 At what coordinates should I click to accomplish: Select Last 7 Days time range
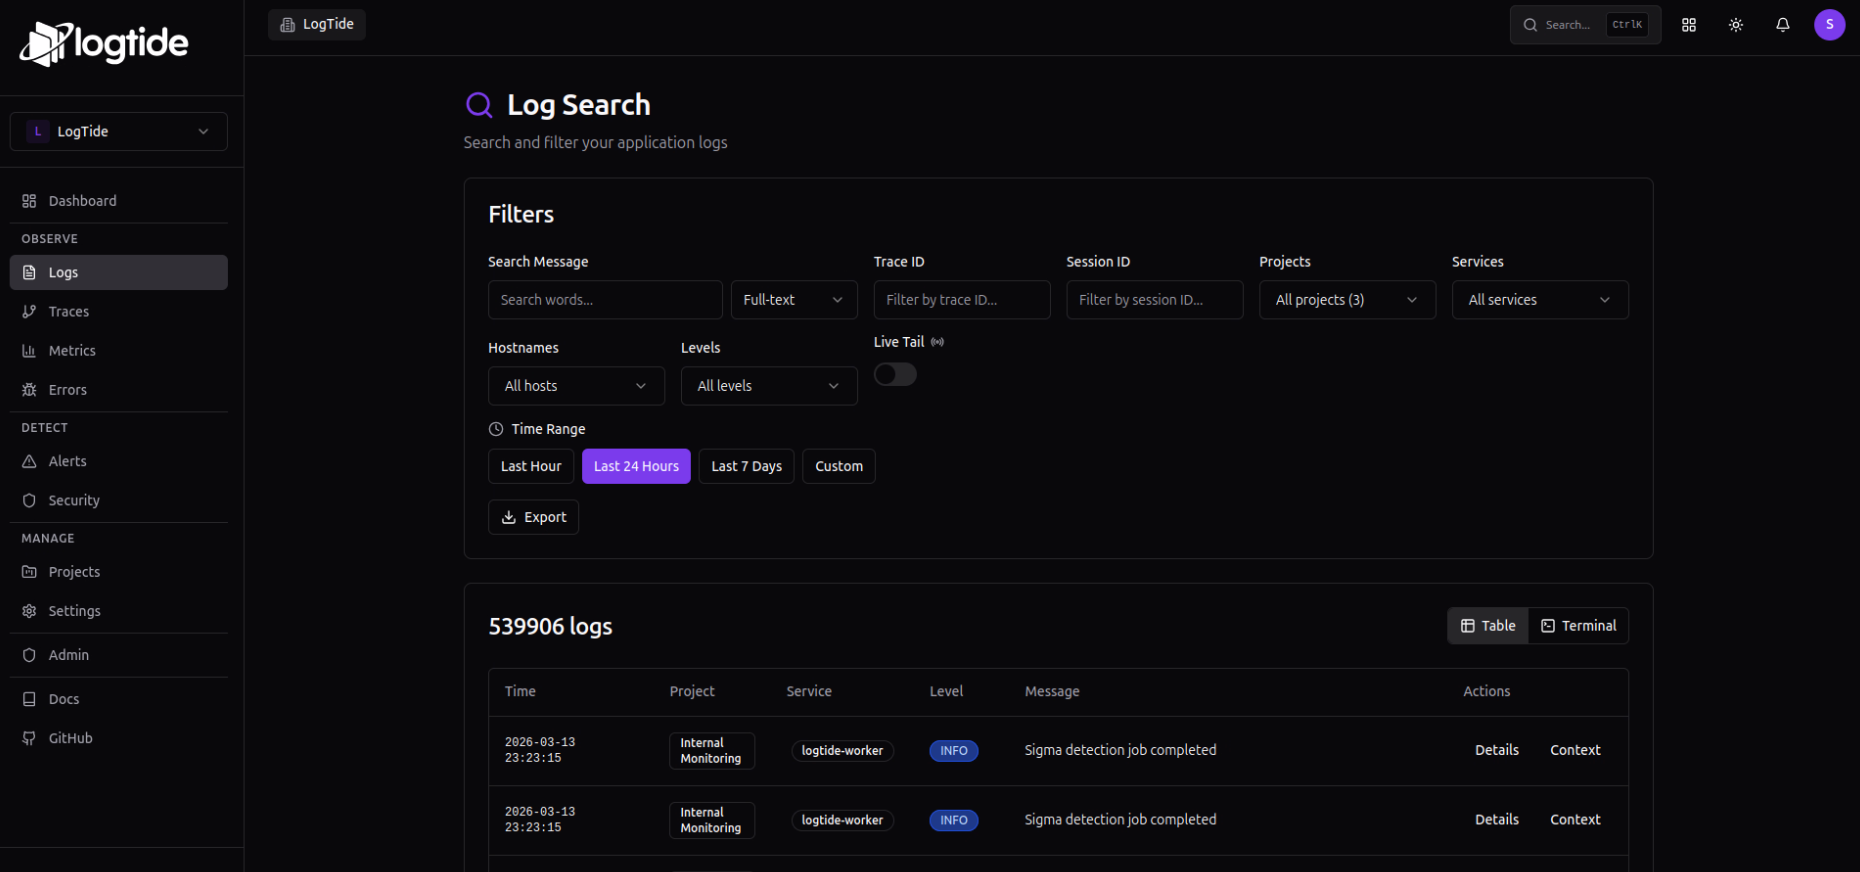click(x=747, y=466)
